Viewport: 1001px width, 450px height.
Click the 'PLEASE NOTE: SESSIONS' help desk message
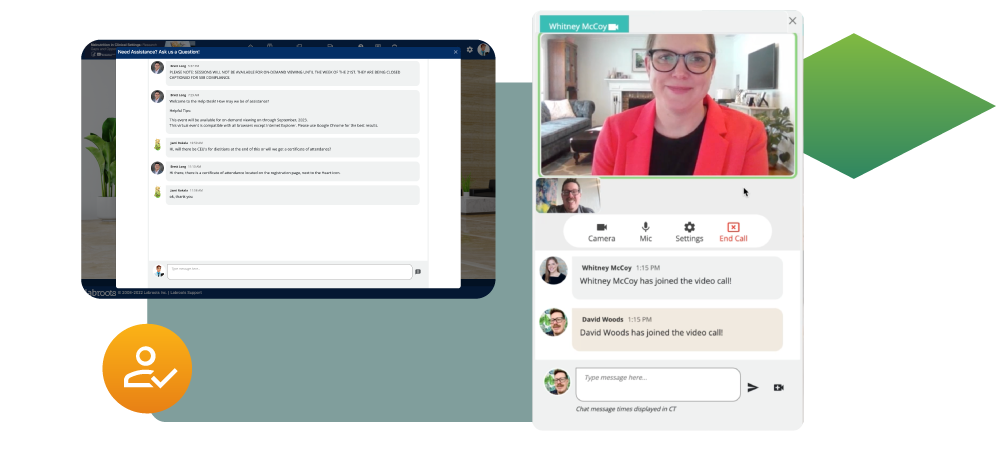point(293,73)
